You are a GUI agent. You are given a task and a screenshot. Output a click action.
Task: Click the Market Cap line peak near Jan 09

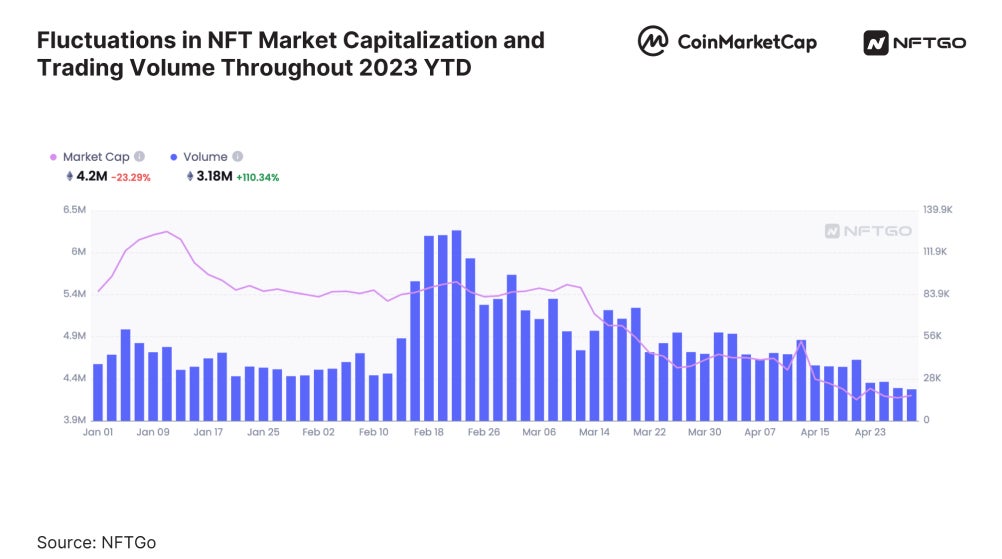point(167,232)
